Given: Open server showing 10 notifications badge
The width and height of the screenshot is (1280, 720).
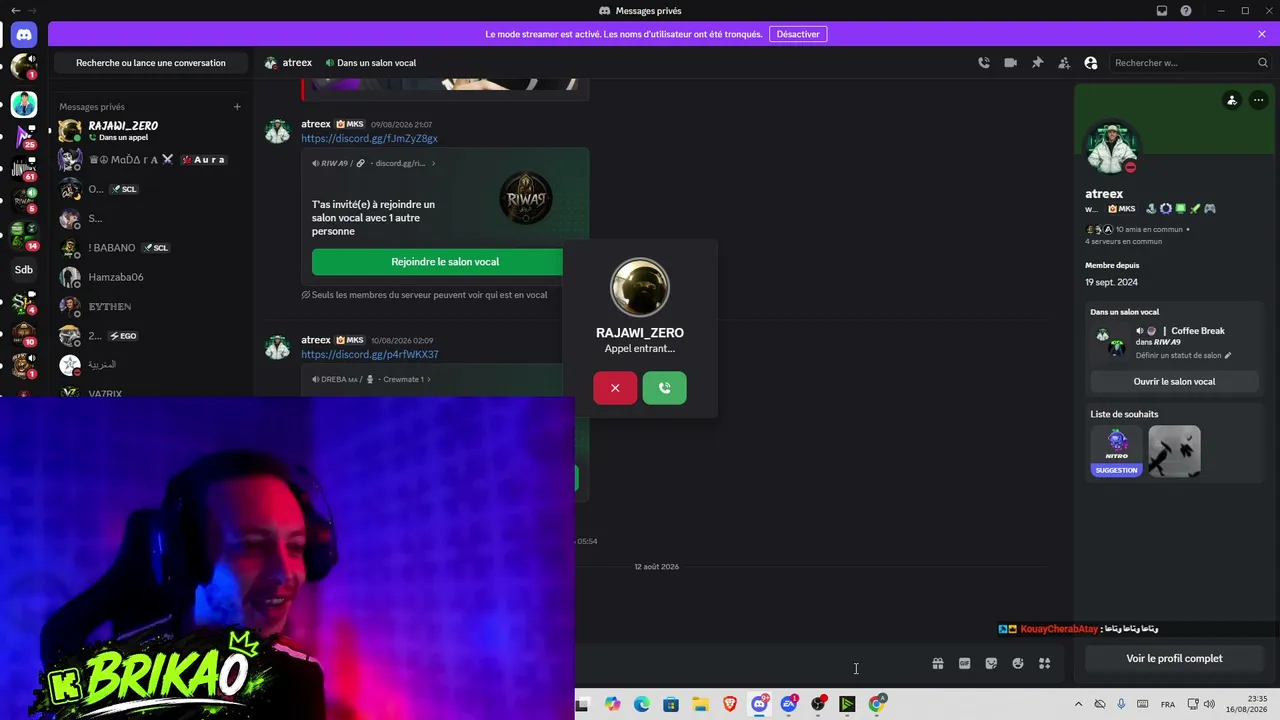Looking at the screenshot, I should [x=24, y=333].
